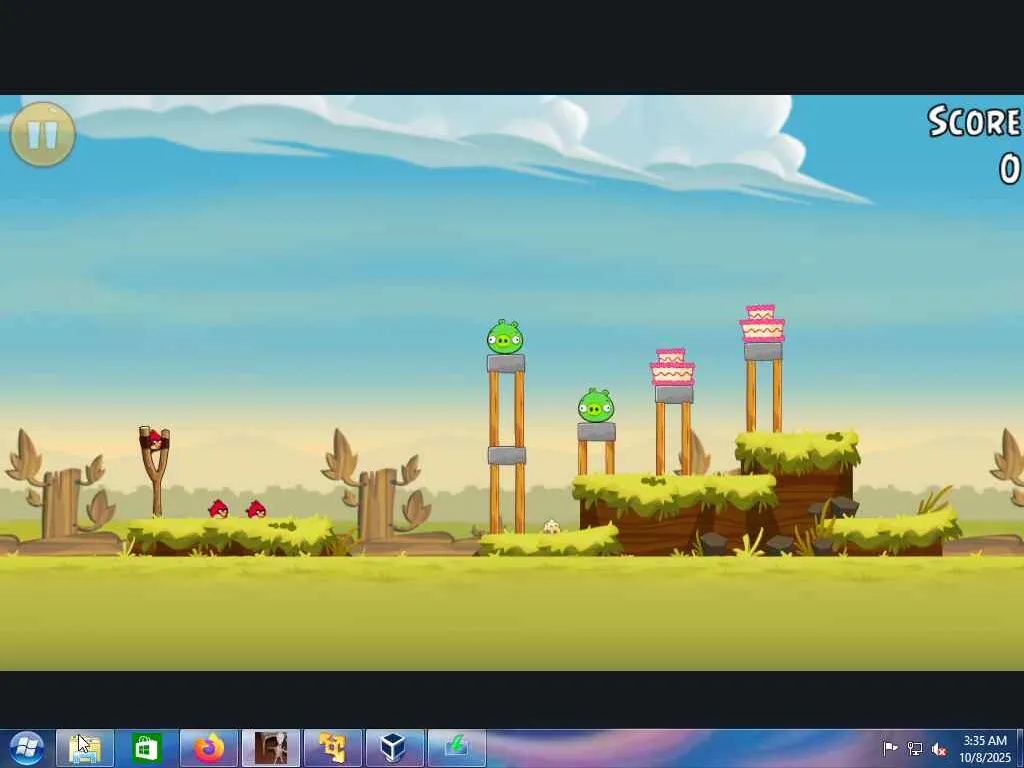Open Windows Explorer from the taskbar
1024x768 pixels.
pyautogui.click(x=85, y=748)
